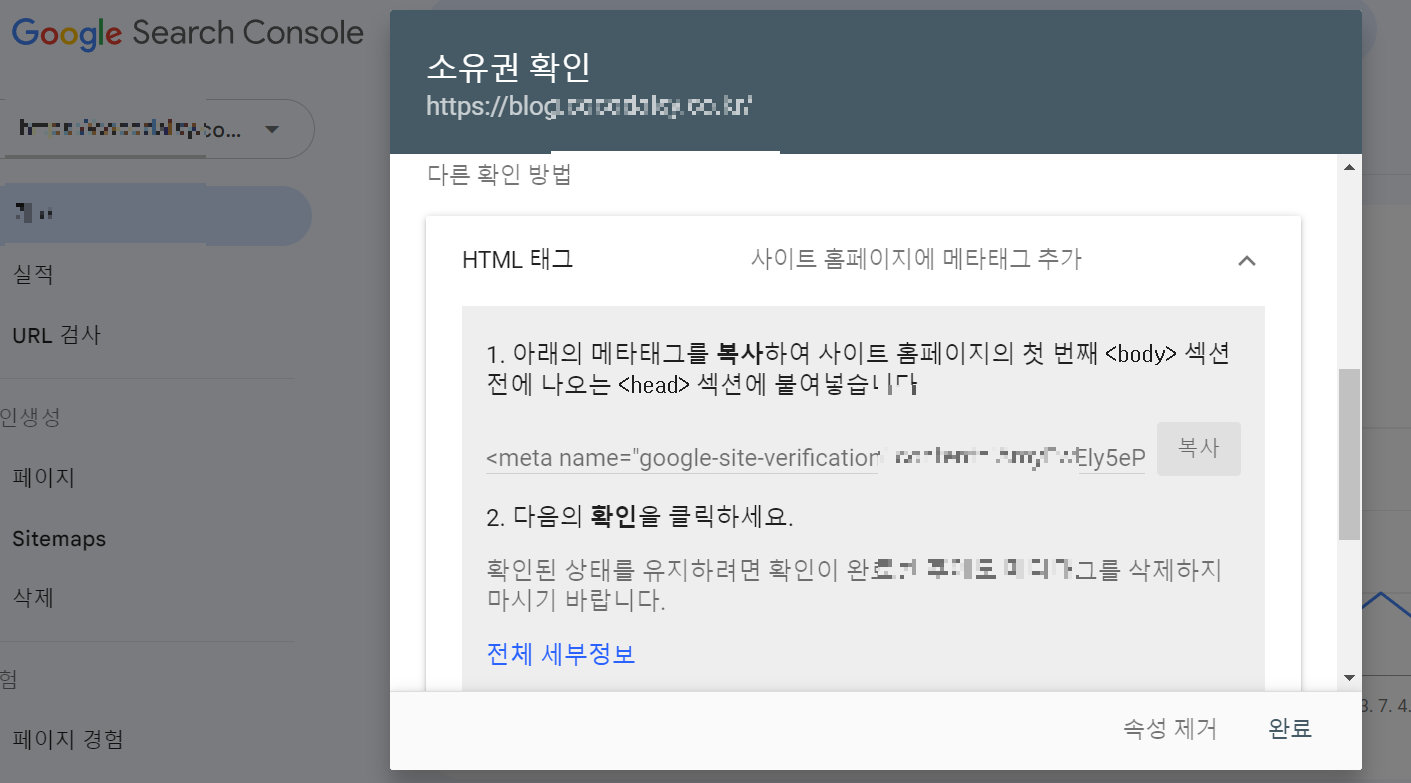Click the 소유권 확인 dialog title
Viewport: 1411px width, 783px height.
(x=508, y=67)
